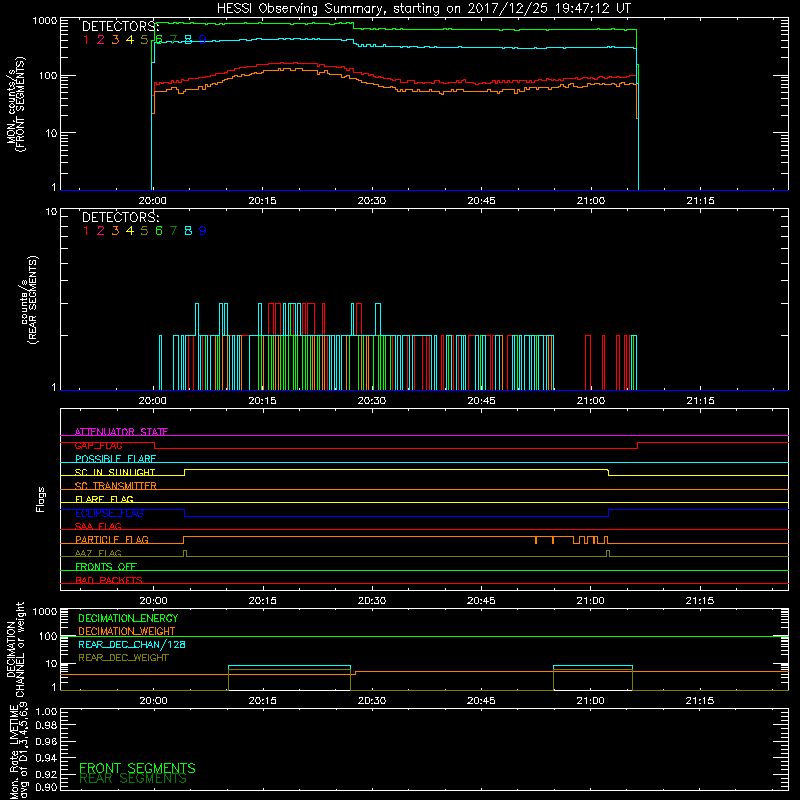Click the 20:00 tick under the front segments plot
Image resolution: width=800 pixels, height=800 pixels.
(153, 201)
